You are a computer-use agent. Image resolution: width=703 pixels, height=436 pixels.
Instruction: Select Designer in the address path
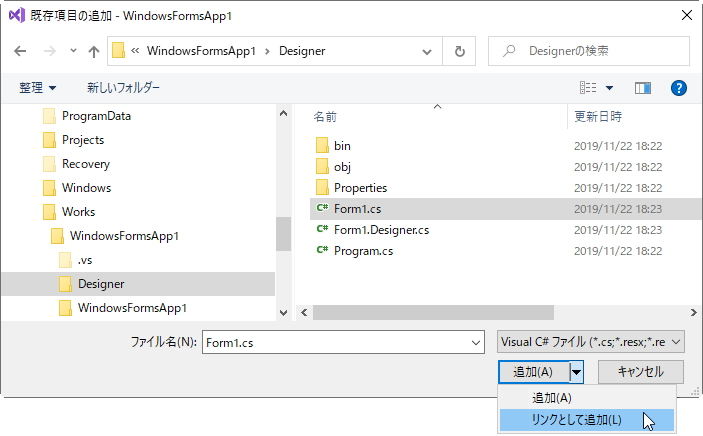302,51
